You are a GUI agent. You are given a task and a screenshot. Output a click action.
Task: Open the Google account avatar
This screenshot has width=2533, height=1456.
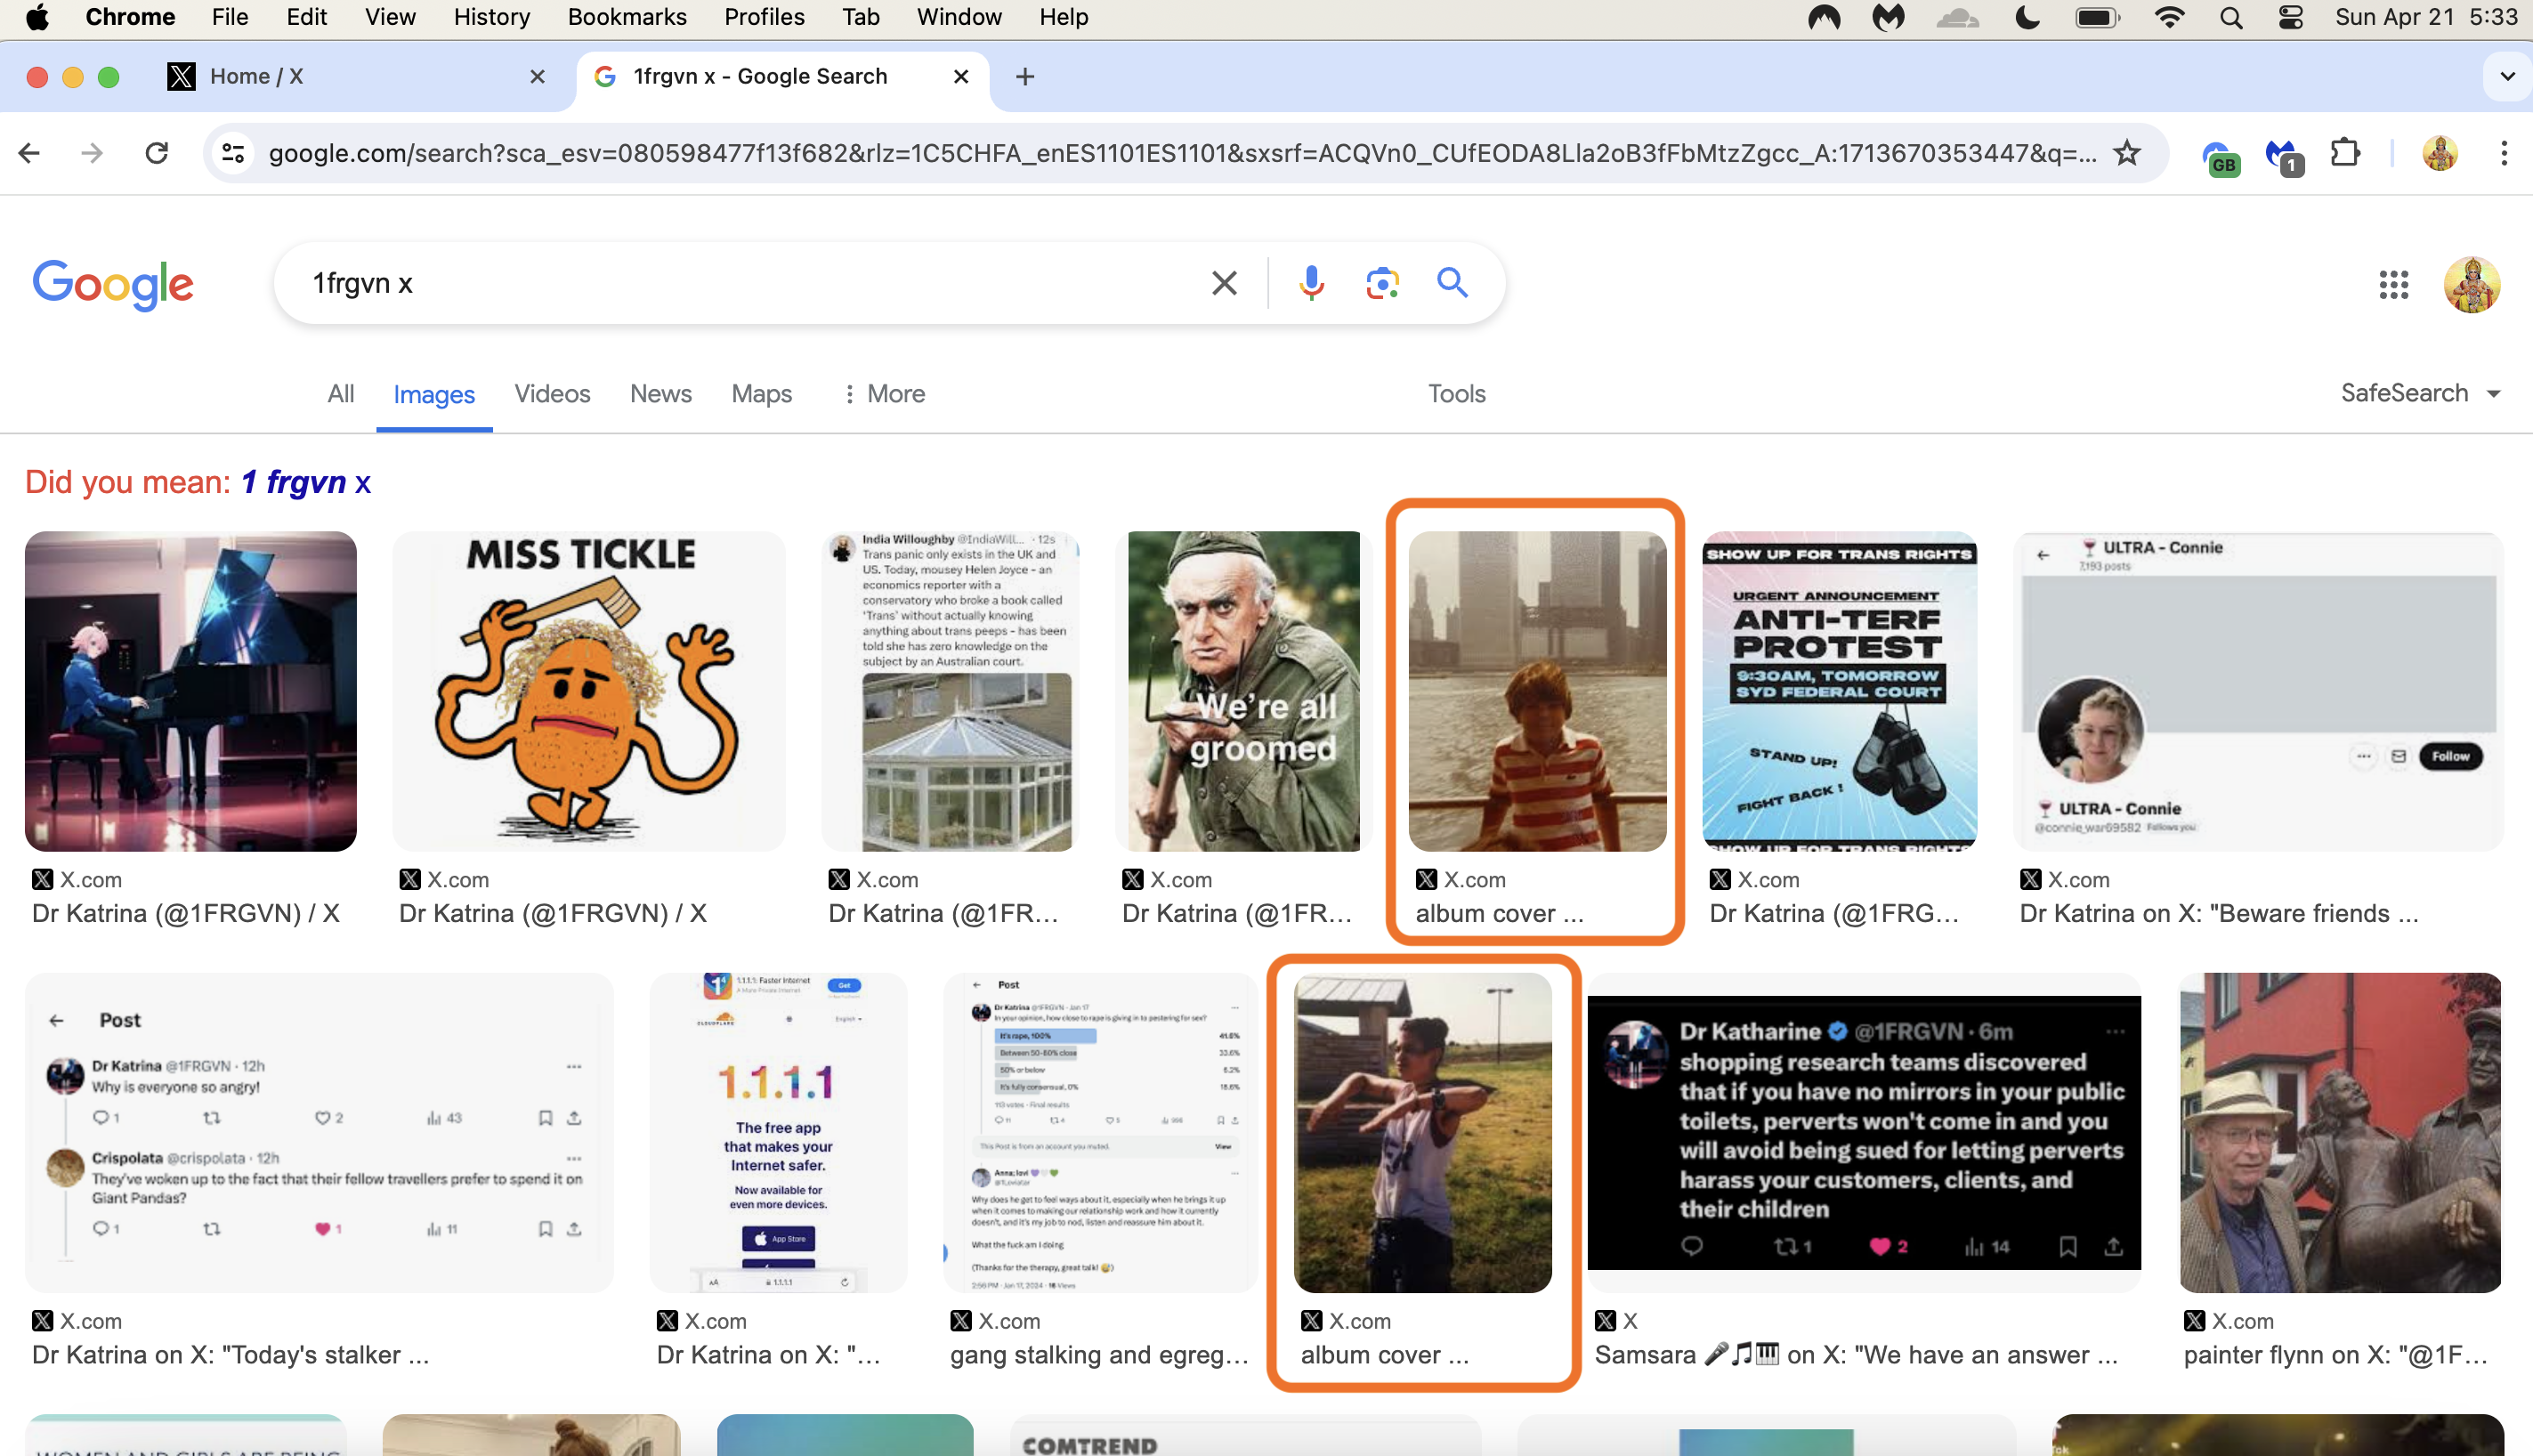[x=2471, y=284]
